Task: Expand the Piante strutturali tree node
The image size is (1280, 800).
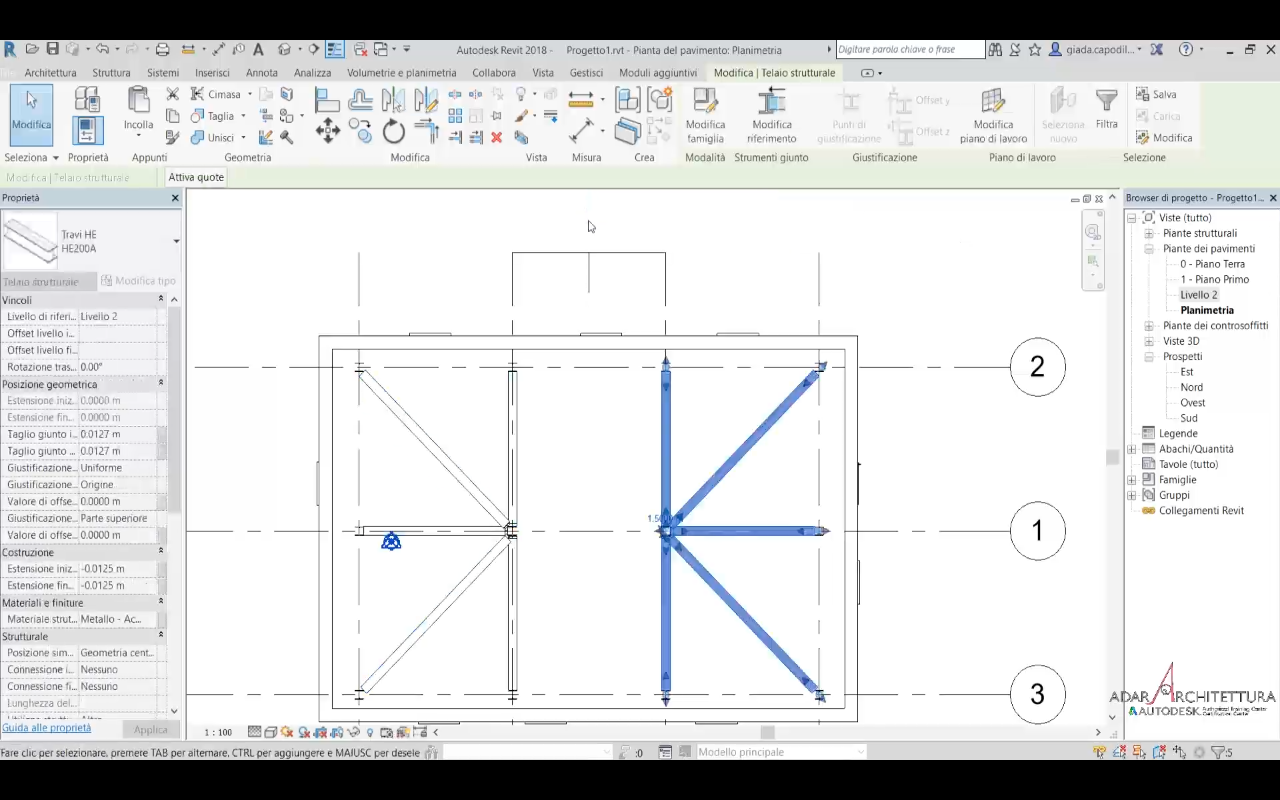Action: [1149, 233]
